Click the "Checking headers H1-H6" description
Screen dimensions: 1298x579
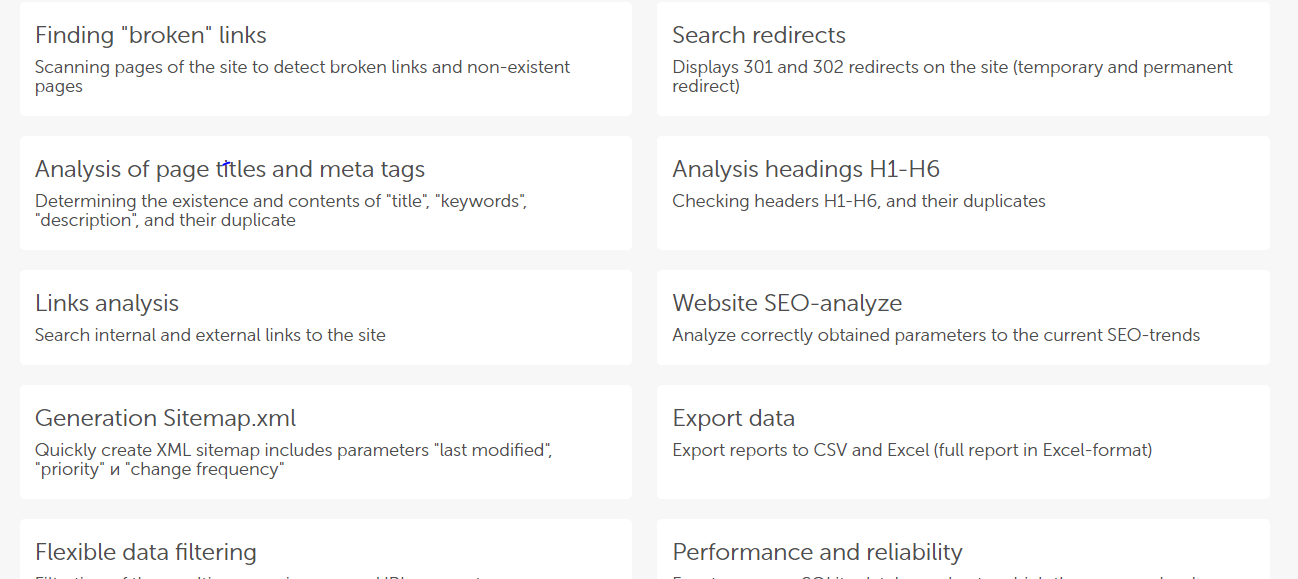pyautogui.click(x=858, y=202)
